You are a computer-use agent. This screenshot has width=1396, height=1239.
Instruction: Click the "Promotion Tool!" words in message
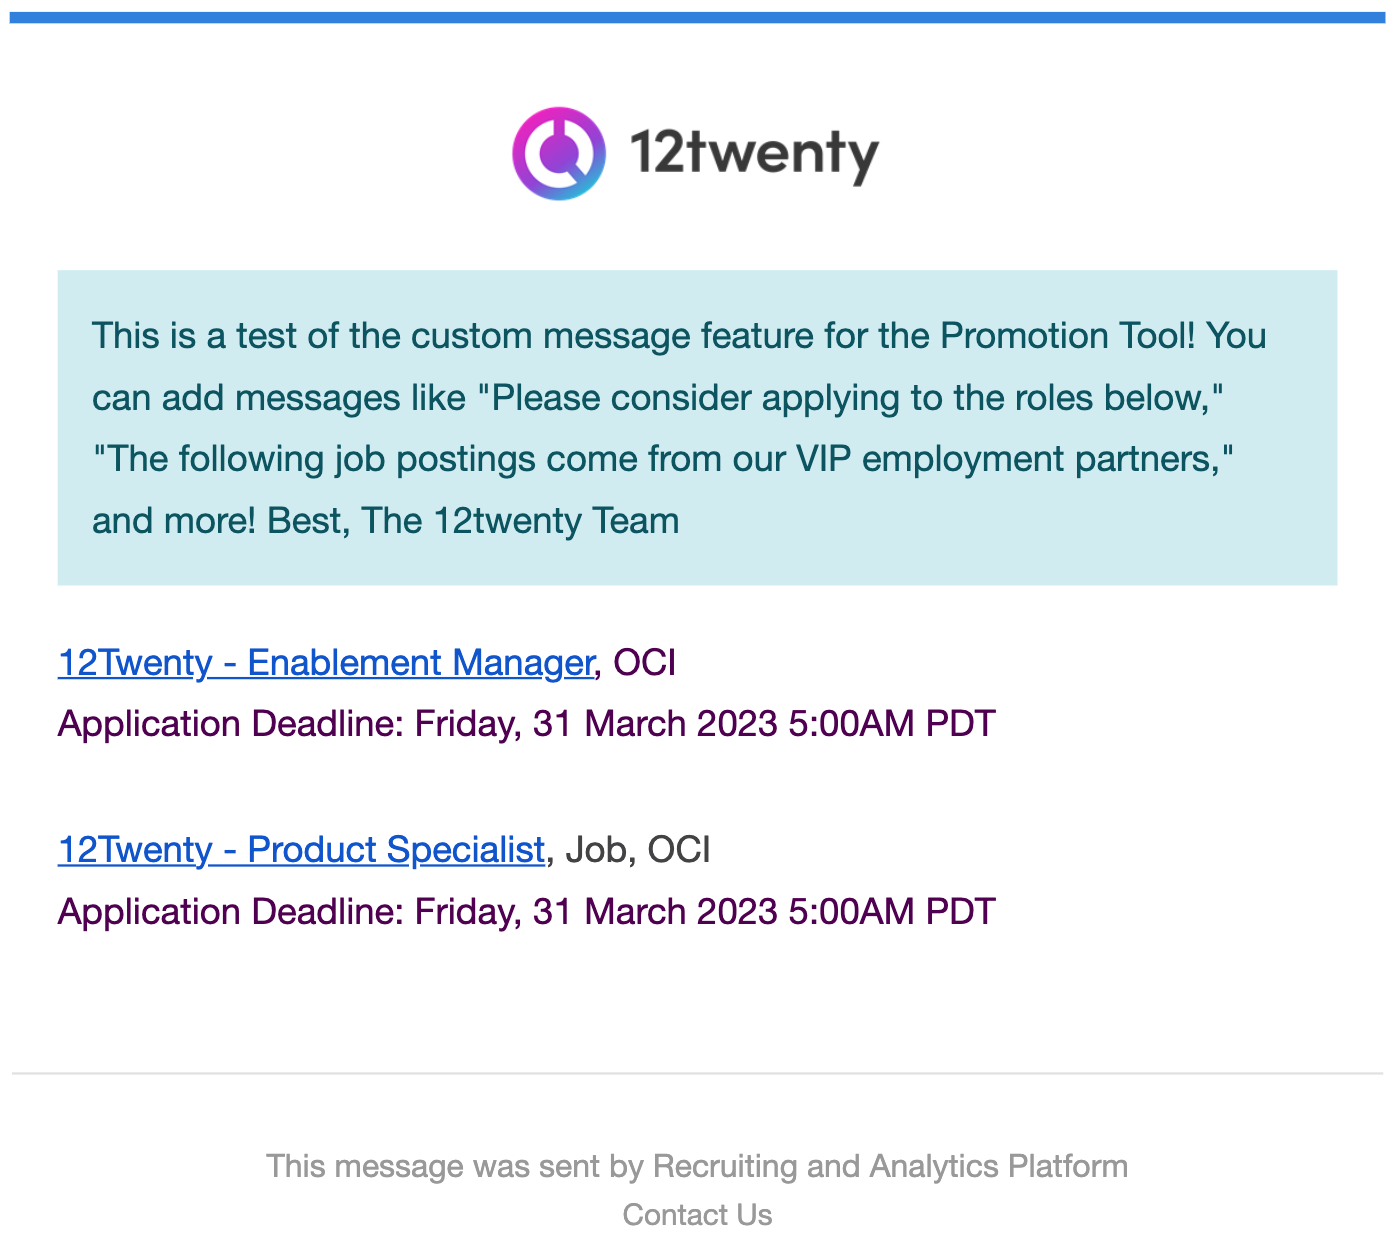pos(1068,336)
